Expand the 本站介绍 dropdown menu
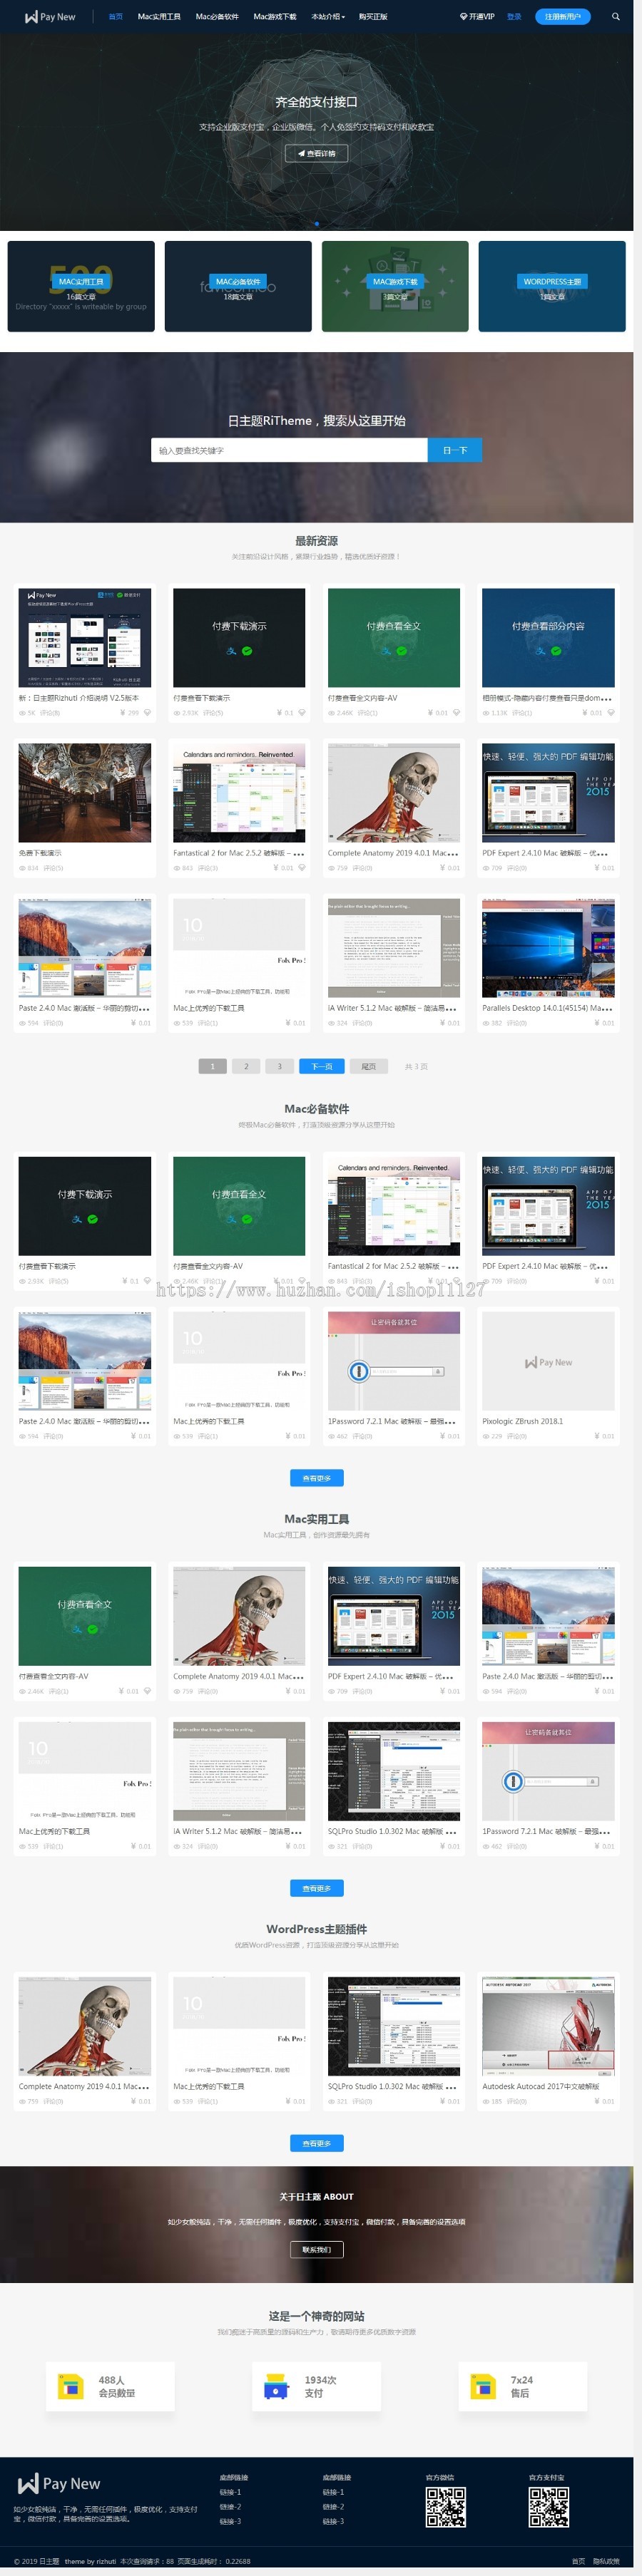 328,17
